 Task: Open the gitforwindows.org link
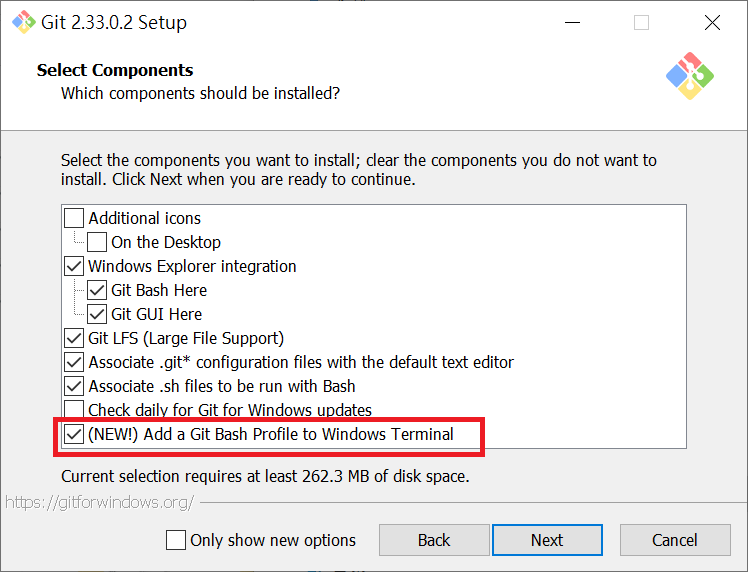point(100,502)
